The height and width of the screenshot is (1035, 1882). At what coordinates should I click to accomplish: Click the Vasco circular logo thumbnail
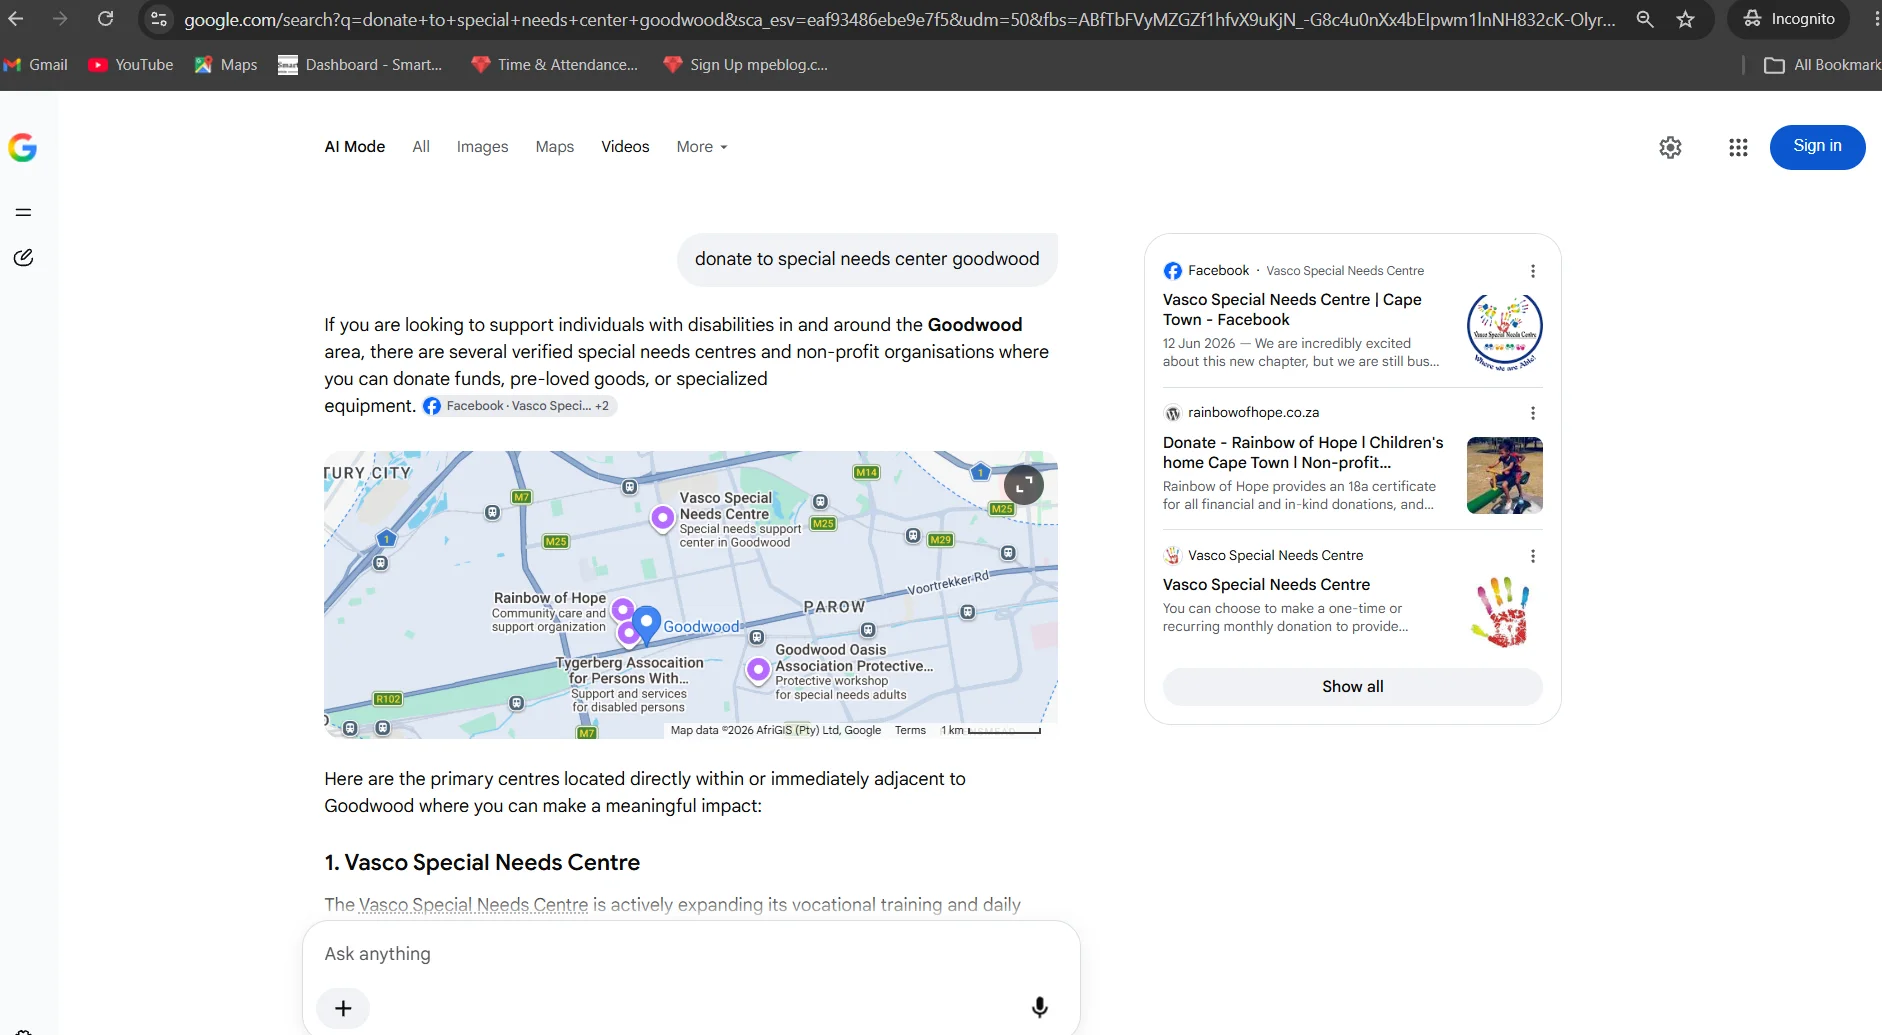point(1504,332)
